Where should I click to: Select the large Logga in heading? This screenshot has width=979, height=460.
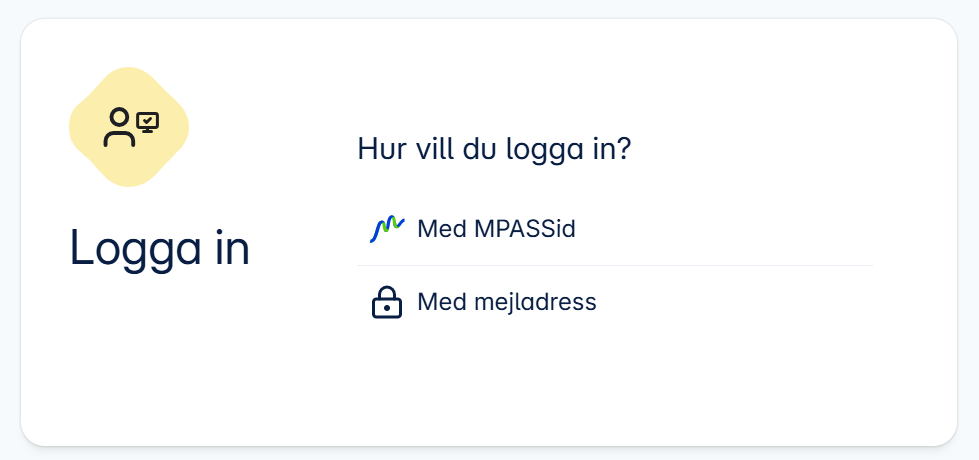click(x=160, y=248)
